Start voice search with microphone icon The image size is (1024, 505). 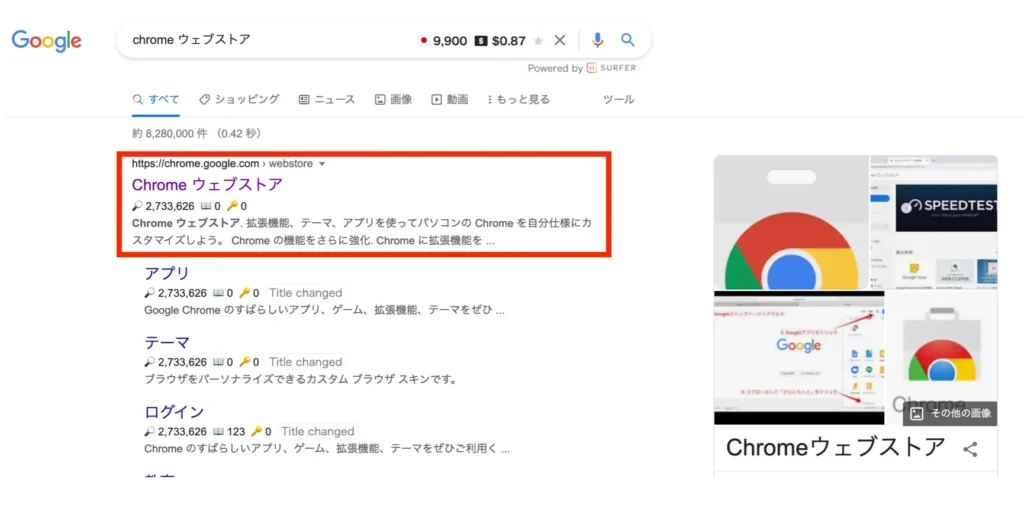(598, 41)
